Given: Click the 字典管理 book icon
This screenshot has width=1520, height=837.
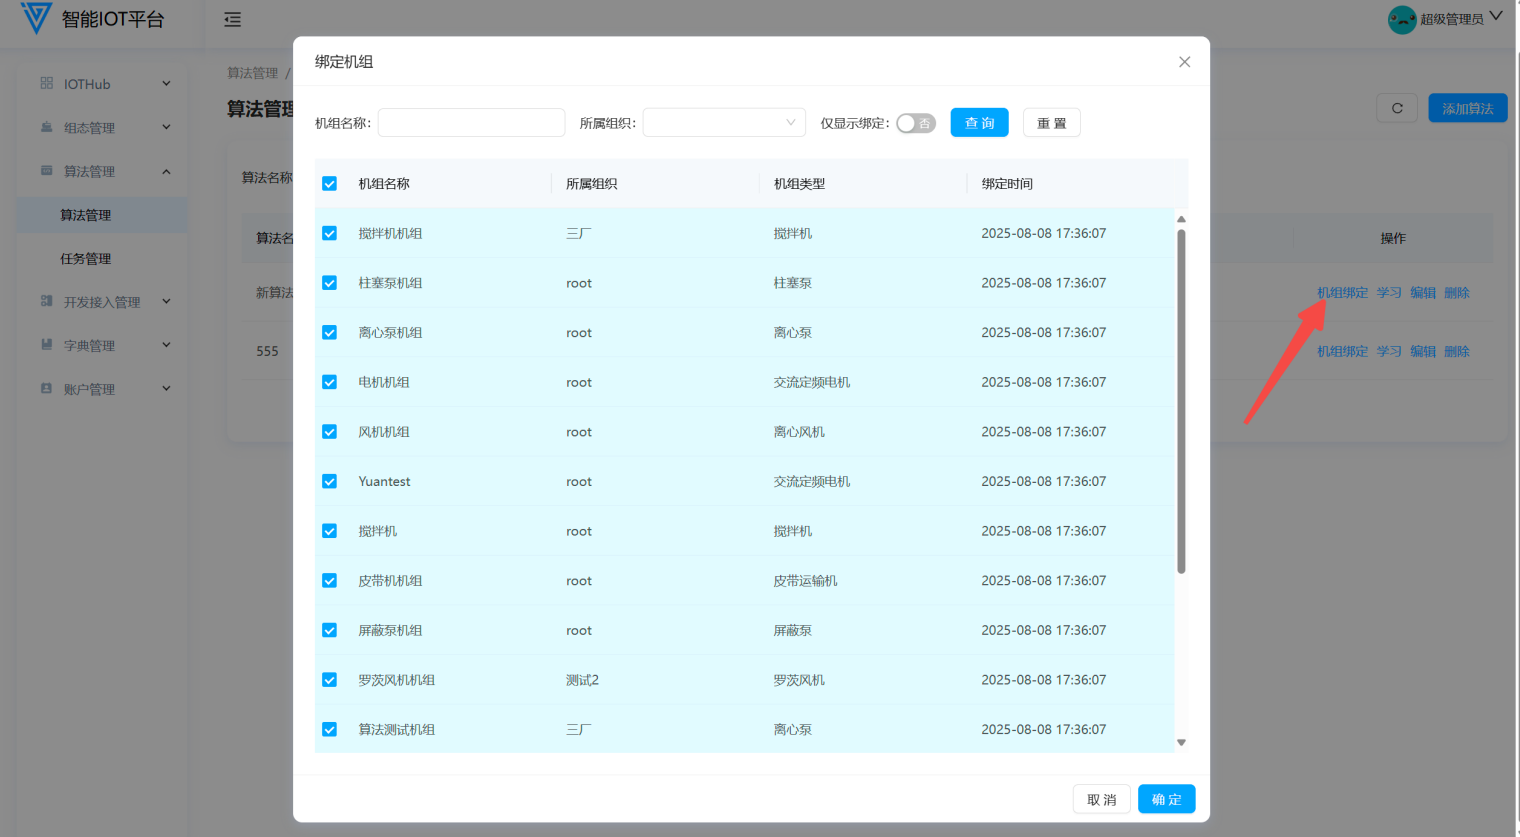Looking at the screenshot, I should [46, 345].
